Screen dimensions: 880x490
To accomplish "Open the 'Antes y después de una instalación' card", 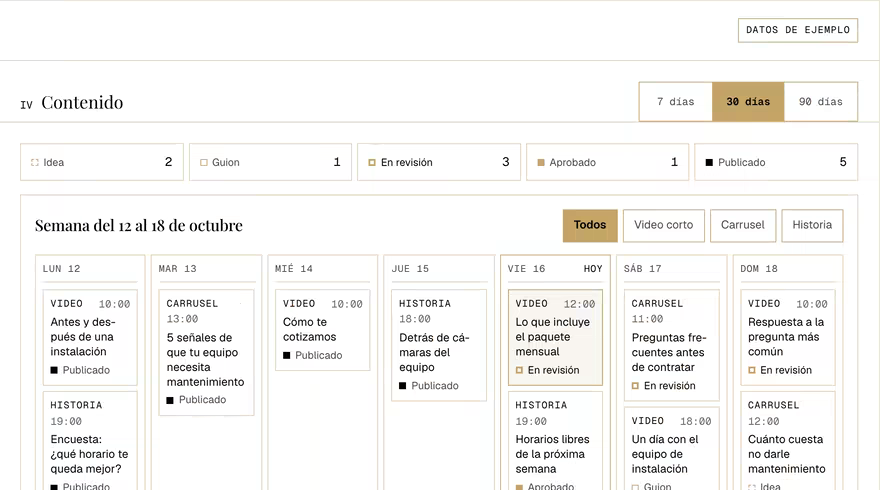I will point(90,337).
